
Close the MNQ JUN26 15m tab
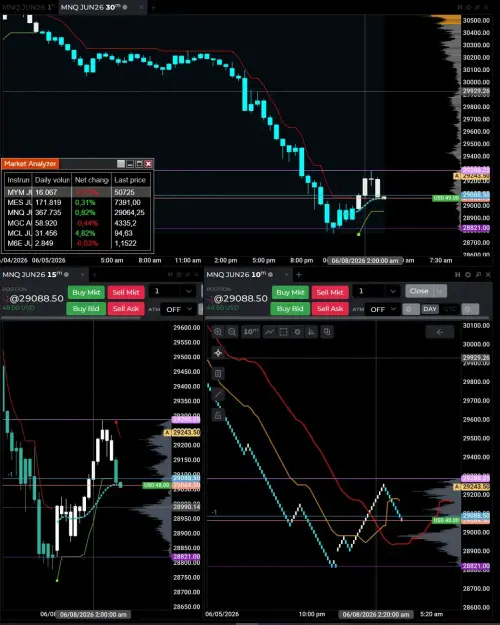(83, 274)
